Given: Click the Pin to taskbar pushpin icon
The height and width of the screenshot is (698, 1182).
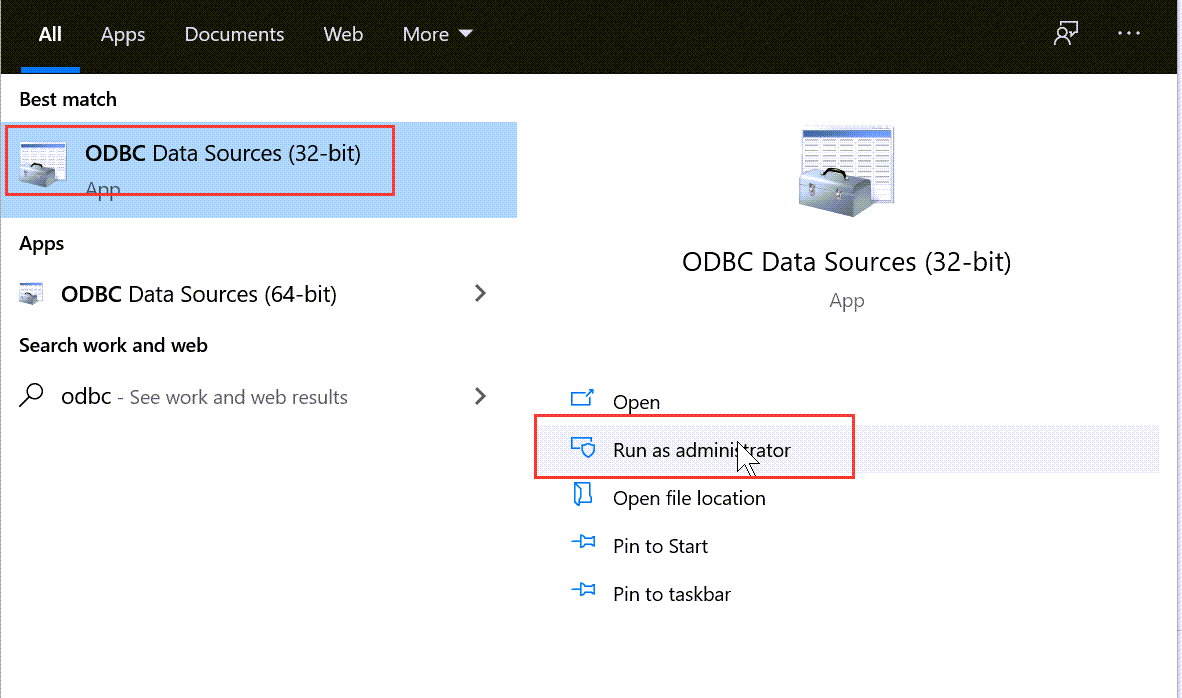Looking at the screenshot, I should coord(582,592).
